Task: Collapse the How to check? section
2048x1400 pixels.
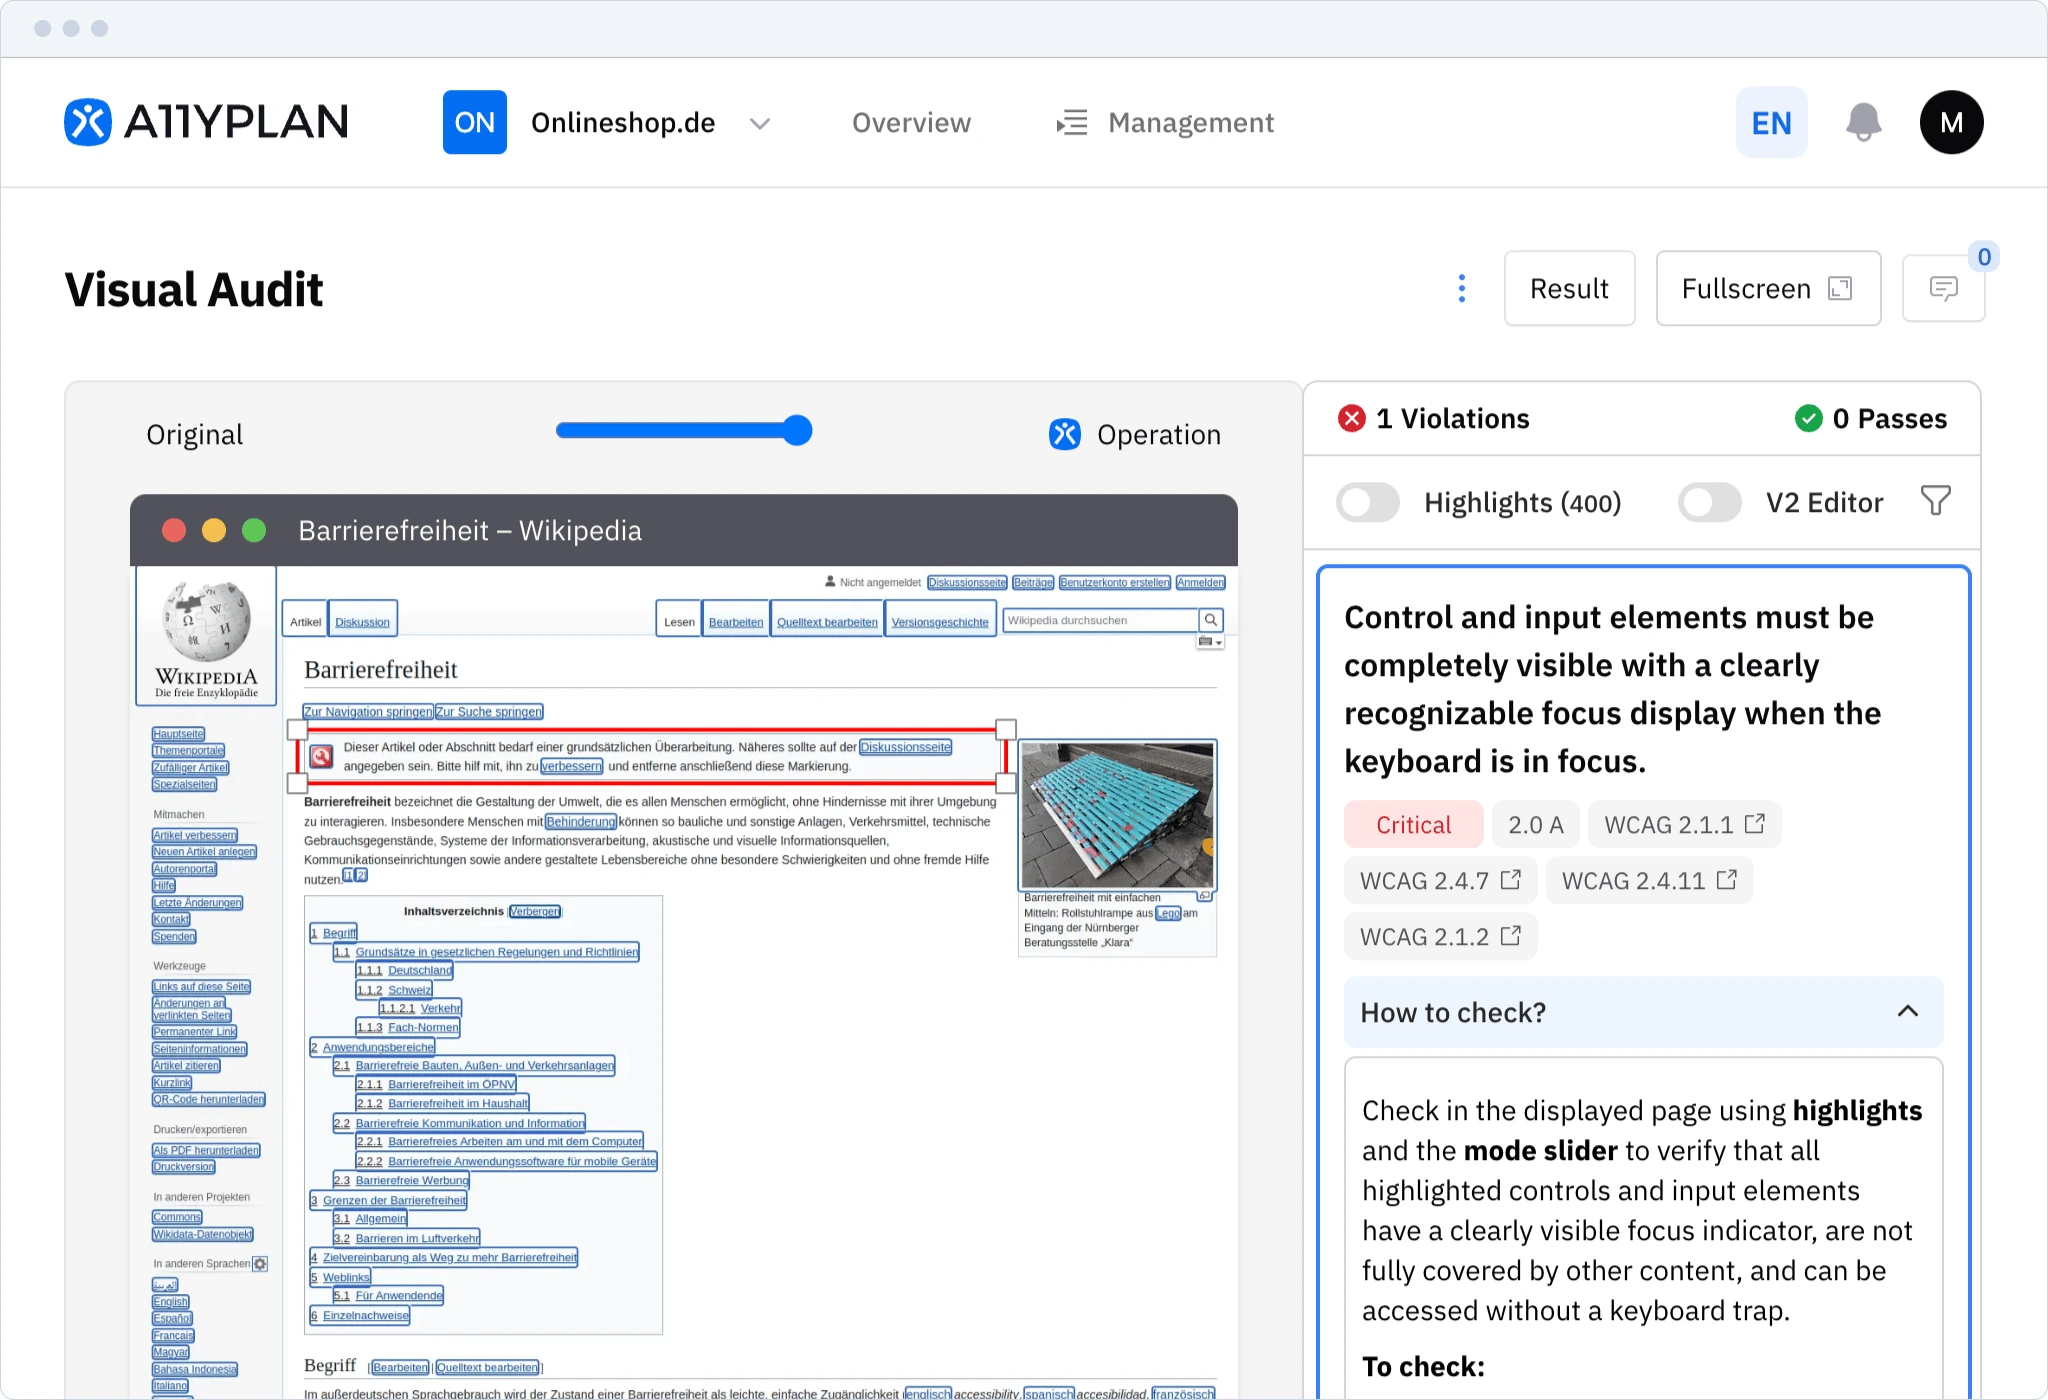Action: click(1907, 1012)
